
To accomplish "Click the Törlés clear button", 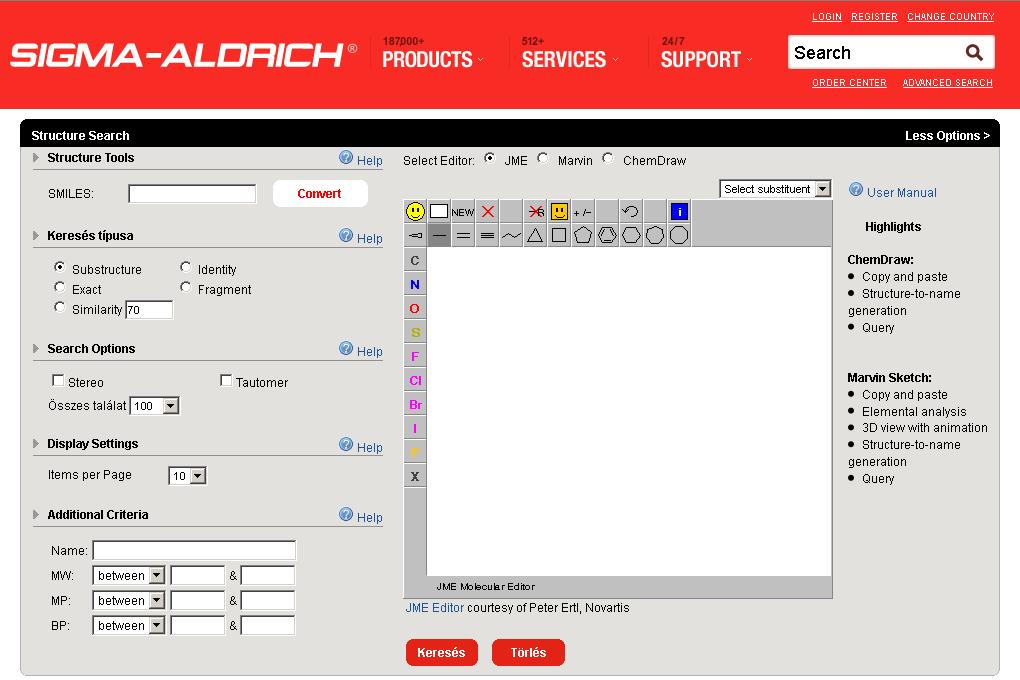I will point(528,653).
